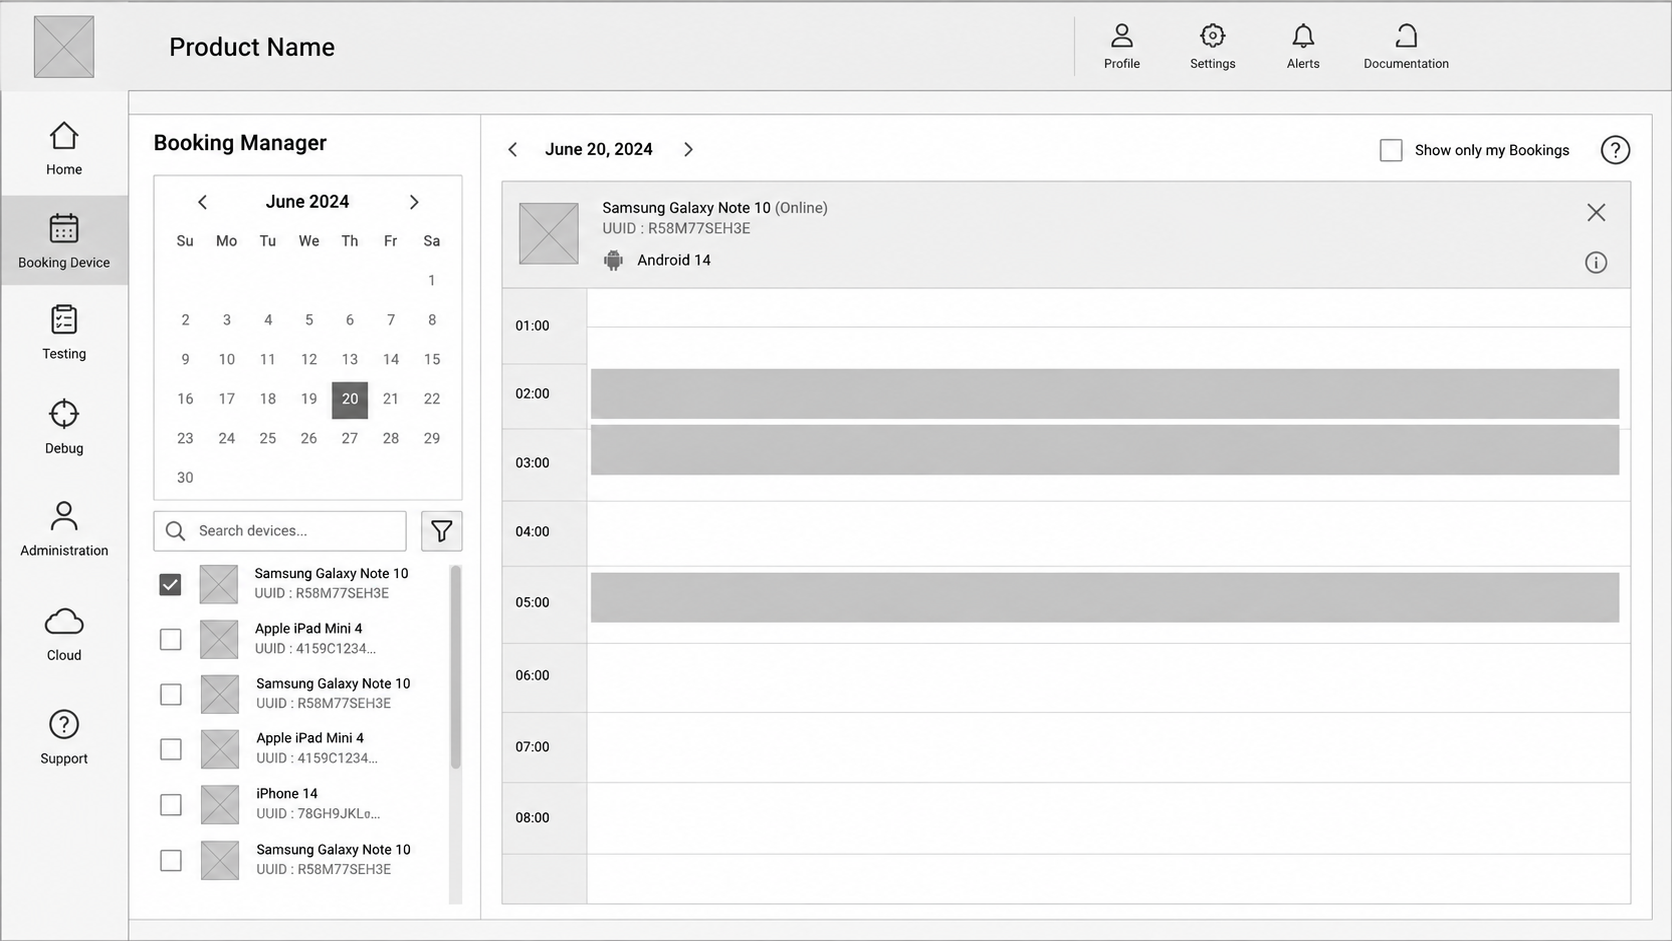Select June 15 in the calendar

pos(432,359)
